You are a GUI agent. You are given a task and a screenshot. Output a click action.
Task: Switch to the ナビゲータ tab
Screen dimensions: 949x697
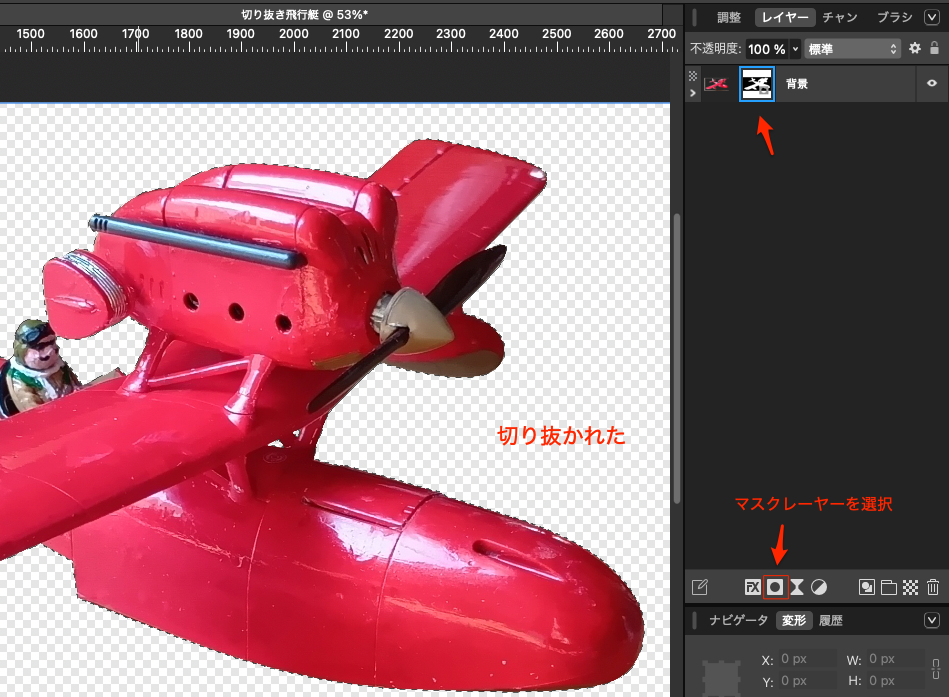(738, 620)
